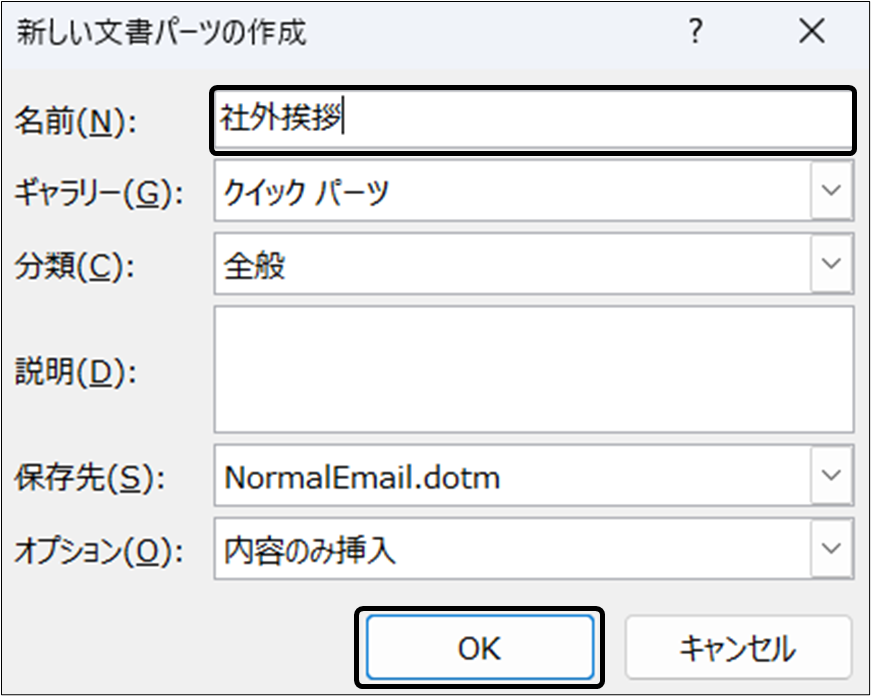Click inside the 説明 description text area

pyautogui.click(x=533, y=369)
